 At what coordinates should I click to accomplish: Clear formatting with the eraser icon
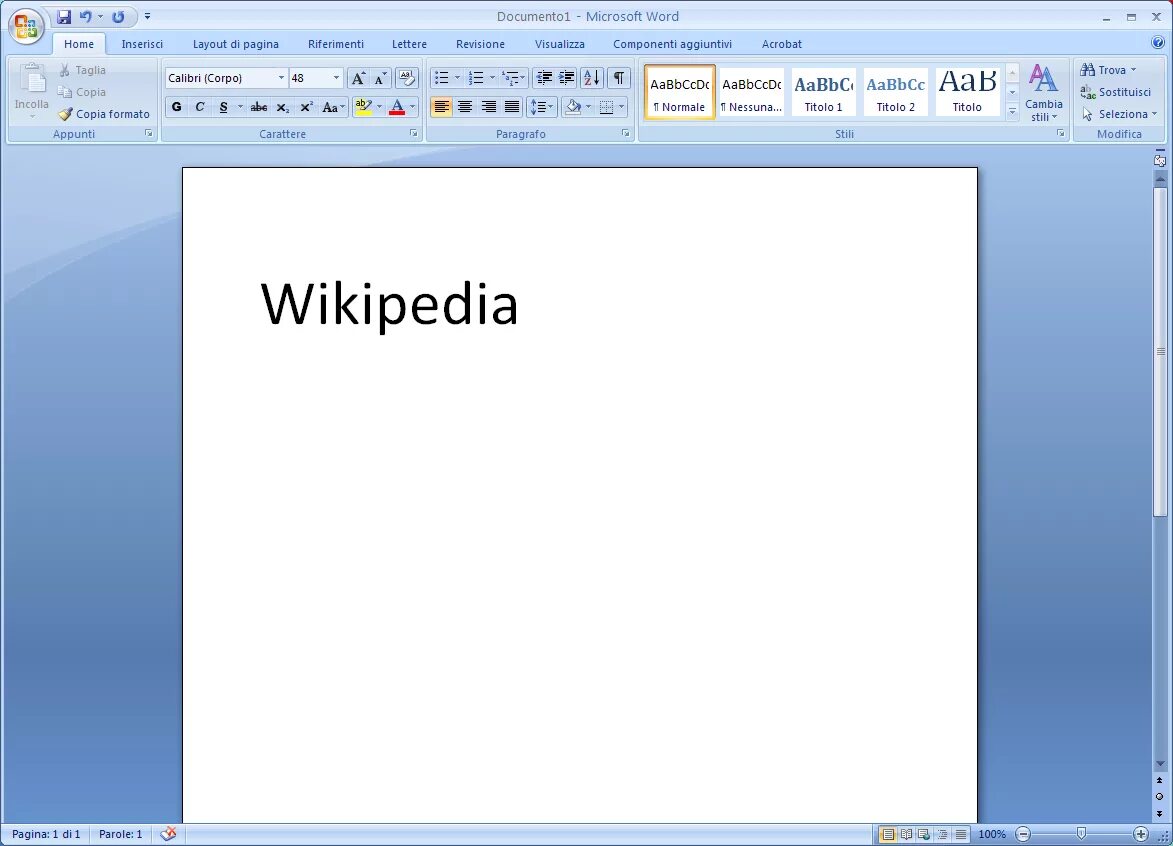point(407,78)
